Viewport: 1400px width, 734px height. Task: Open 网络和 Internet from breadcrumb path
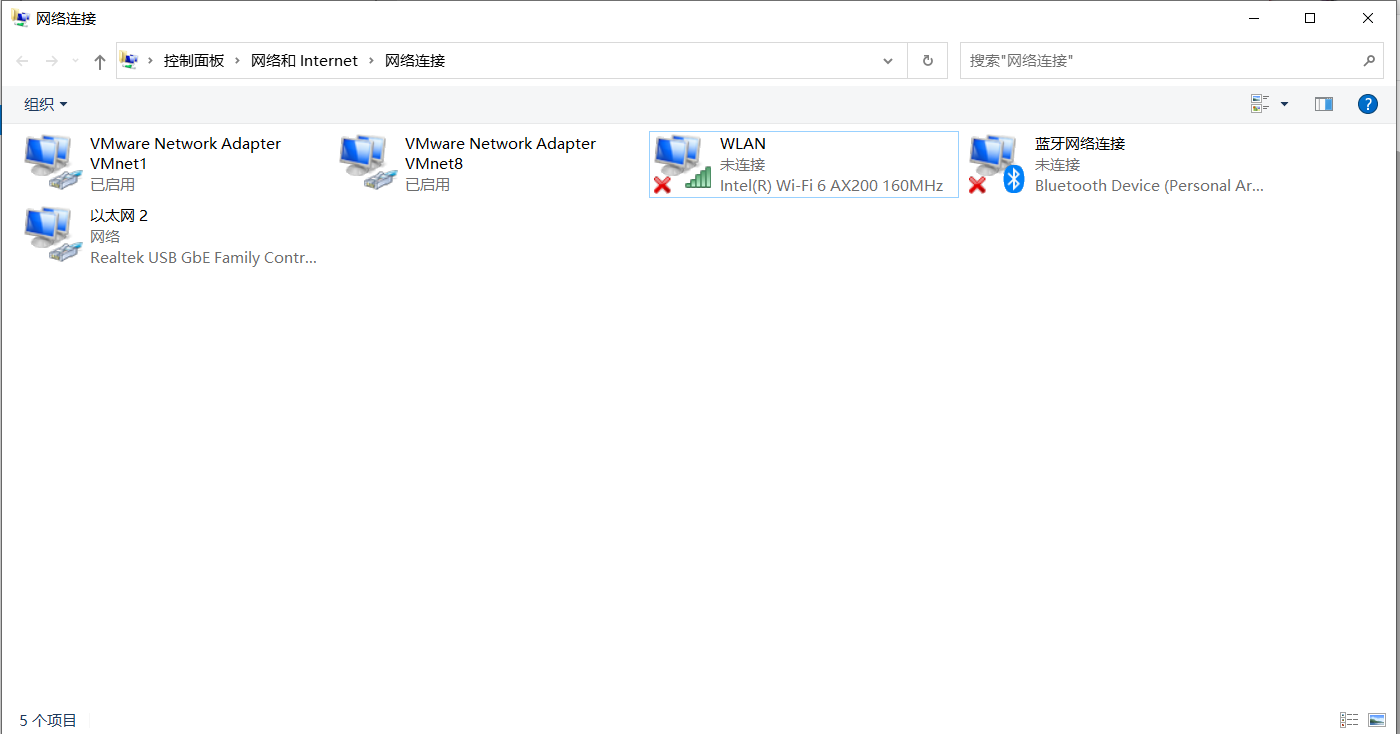304,60
